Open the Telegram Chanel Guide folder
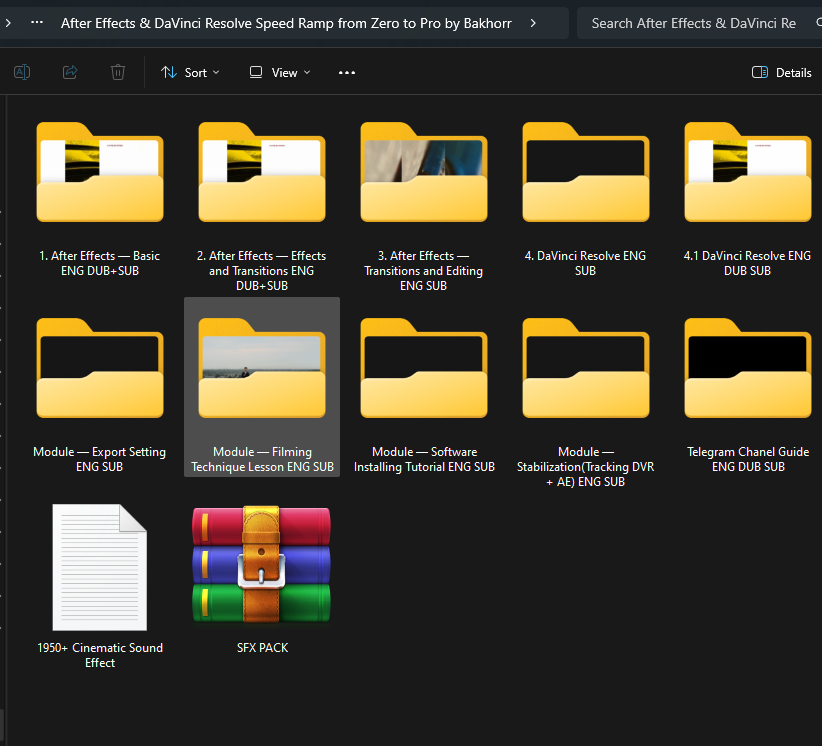822x746 pixels. [747, 377]
